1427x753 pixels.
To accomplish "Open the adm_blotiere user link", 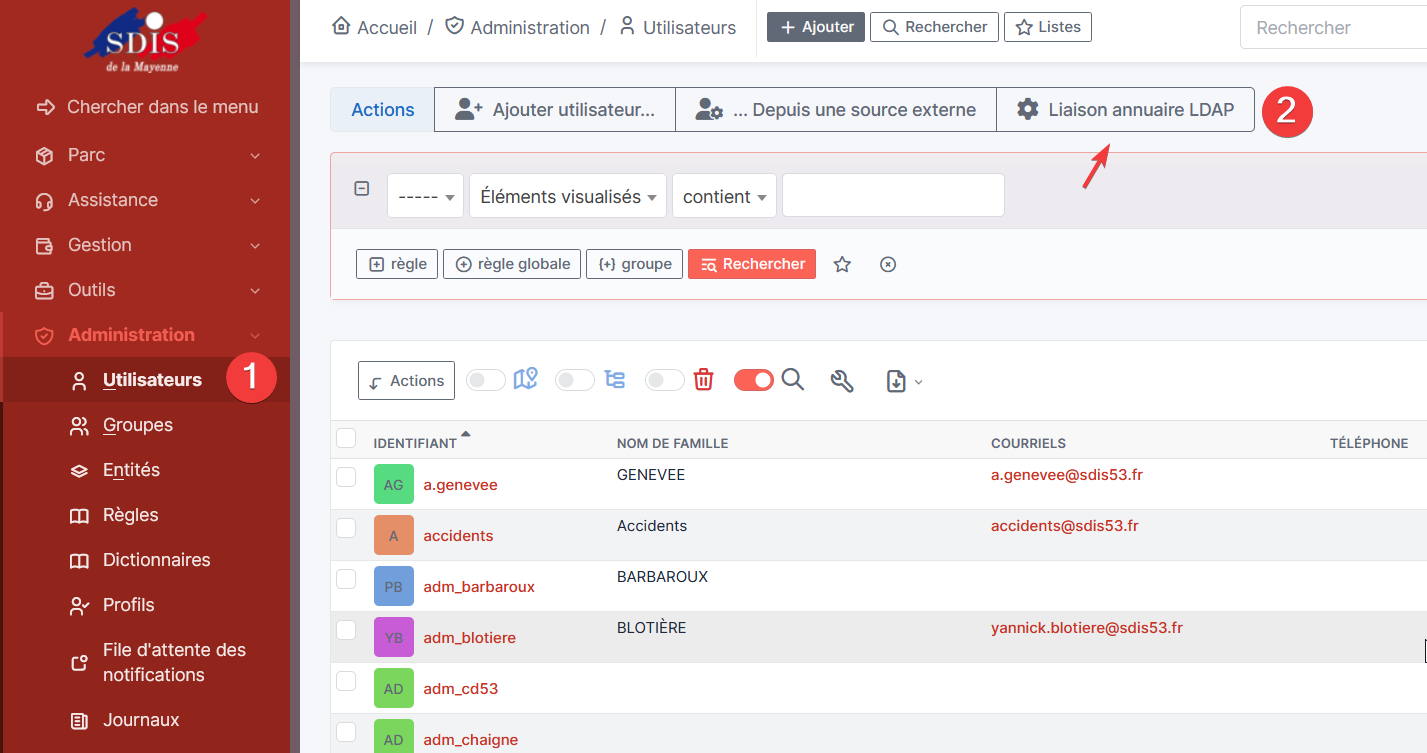I will 469,638.
